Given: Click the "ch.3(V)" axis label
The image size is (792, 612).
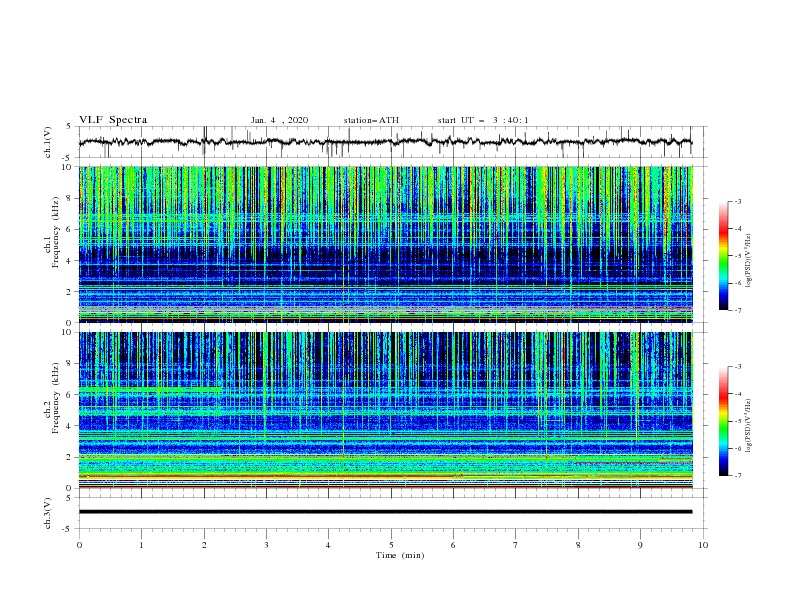Looking at the screenshot, I should pos(48,513).
